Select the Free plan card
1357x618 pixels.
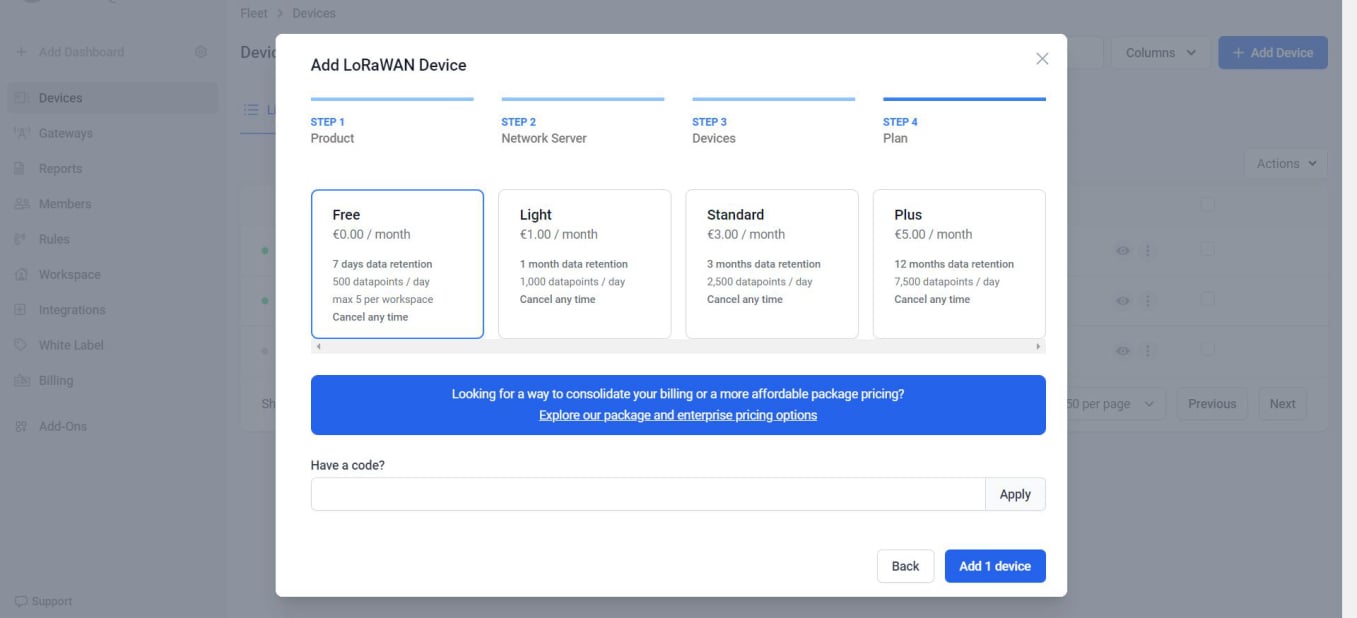(397, 264)
